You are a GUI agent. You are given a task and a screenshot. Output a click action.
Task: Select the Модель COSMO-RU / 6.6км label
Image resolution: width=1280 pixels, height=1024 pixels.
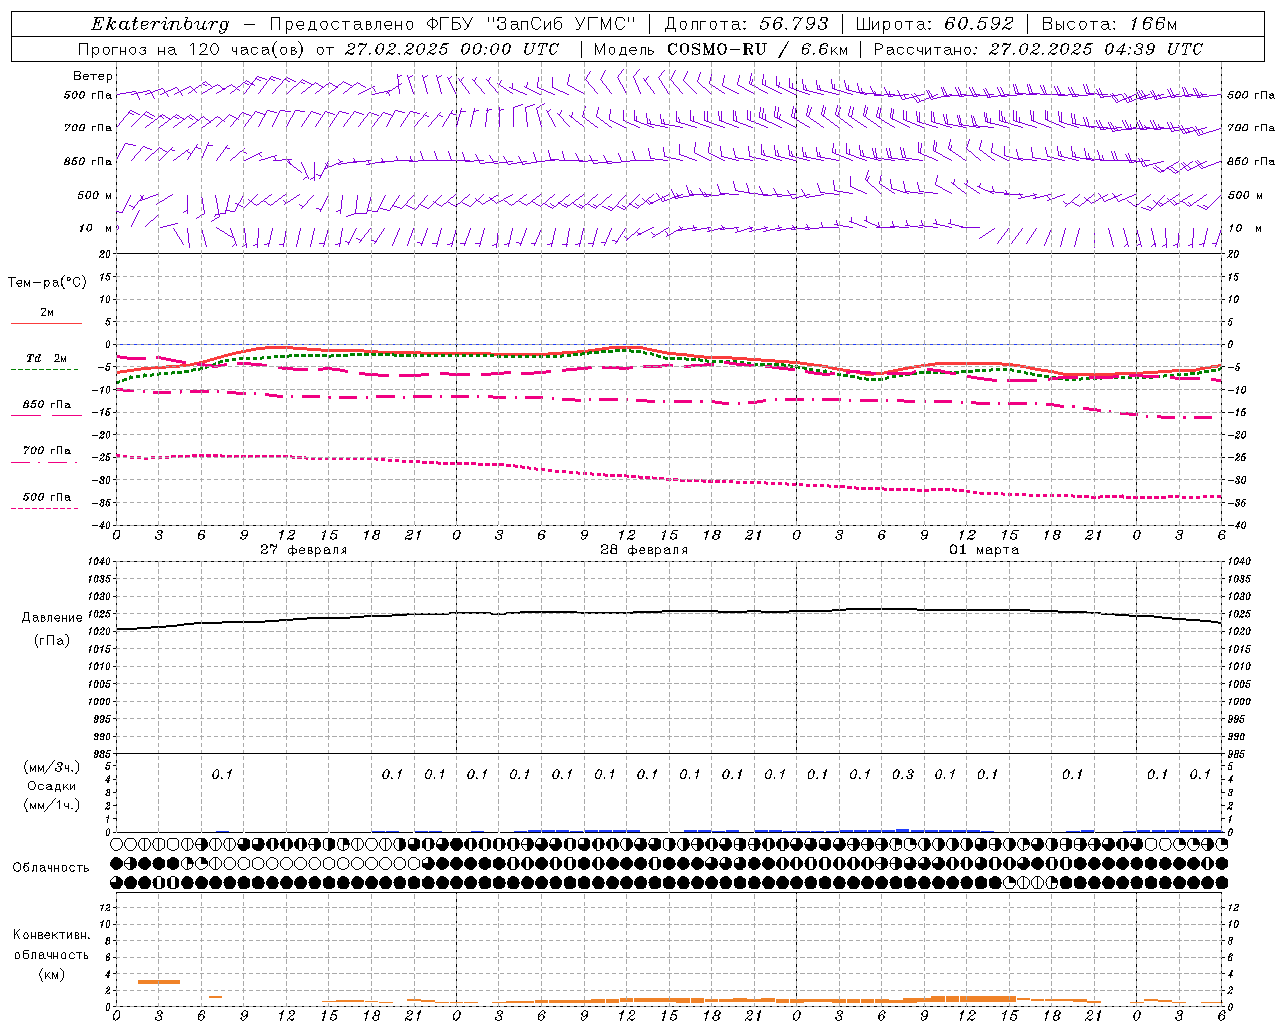(x=721, y=49)
